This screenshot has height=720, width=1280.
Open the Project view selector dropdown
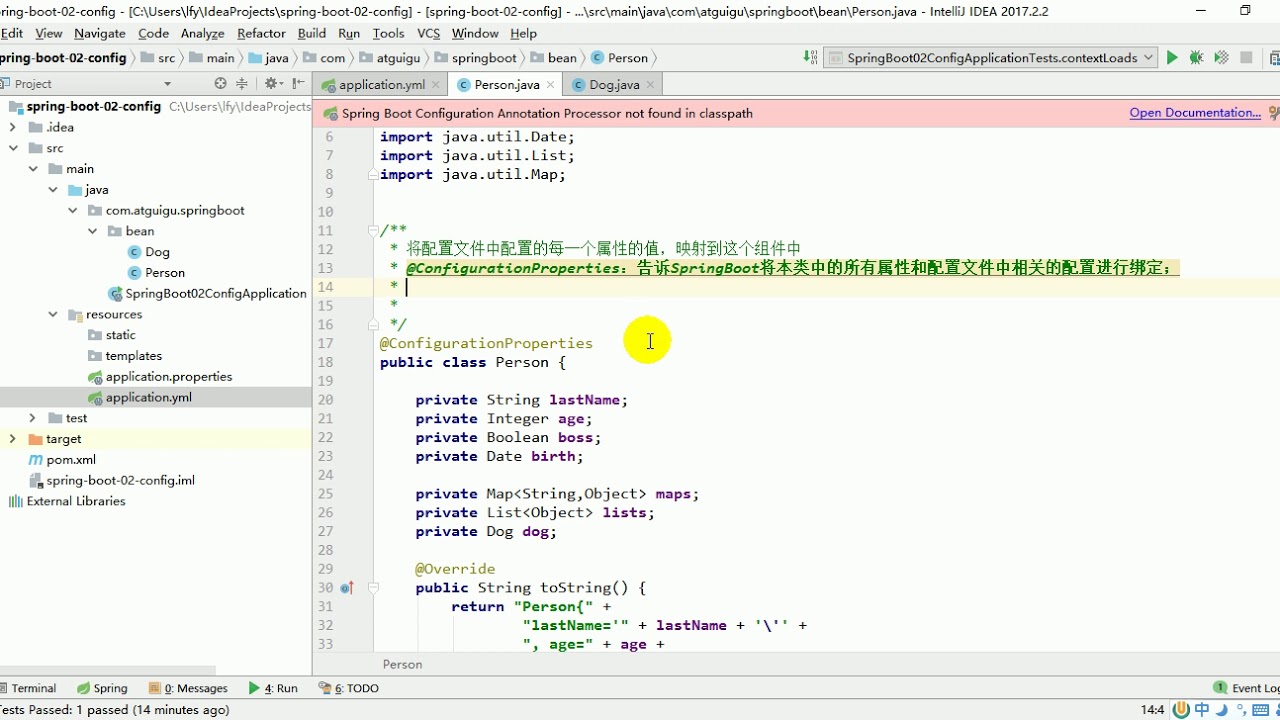(x=167, y=84)
